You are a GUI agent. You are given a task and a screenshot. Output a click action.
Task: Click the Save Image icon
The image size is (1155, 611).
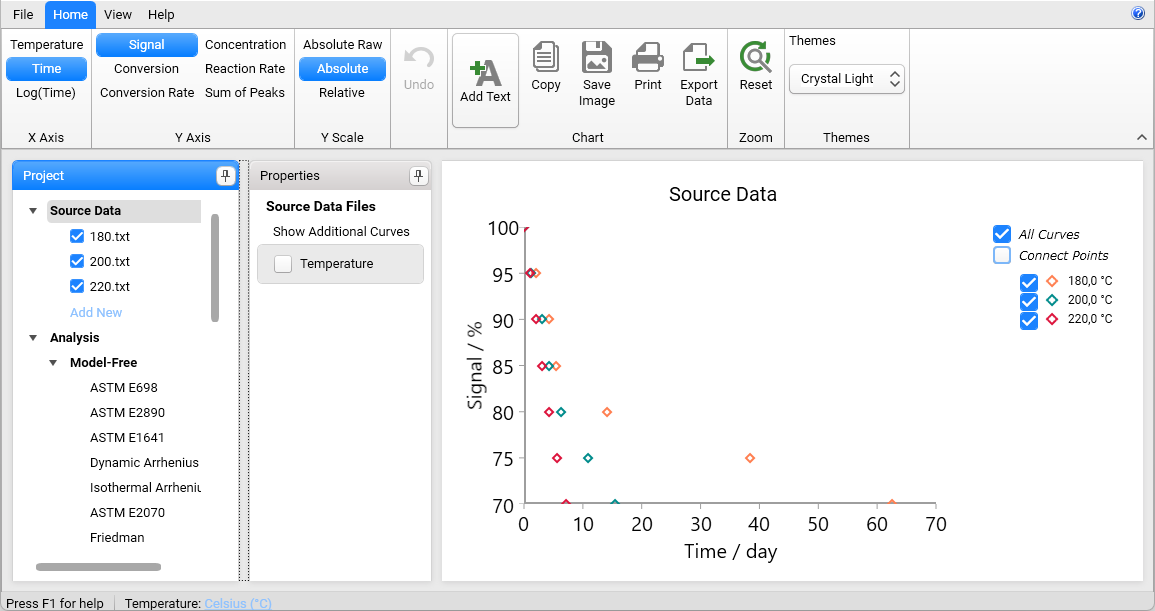pyautogui.click(x=596, y=58)
